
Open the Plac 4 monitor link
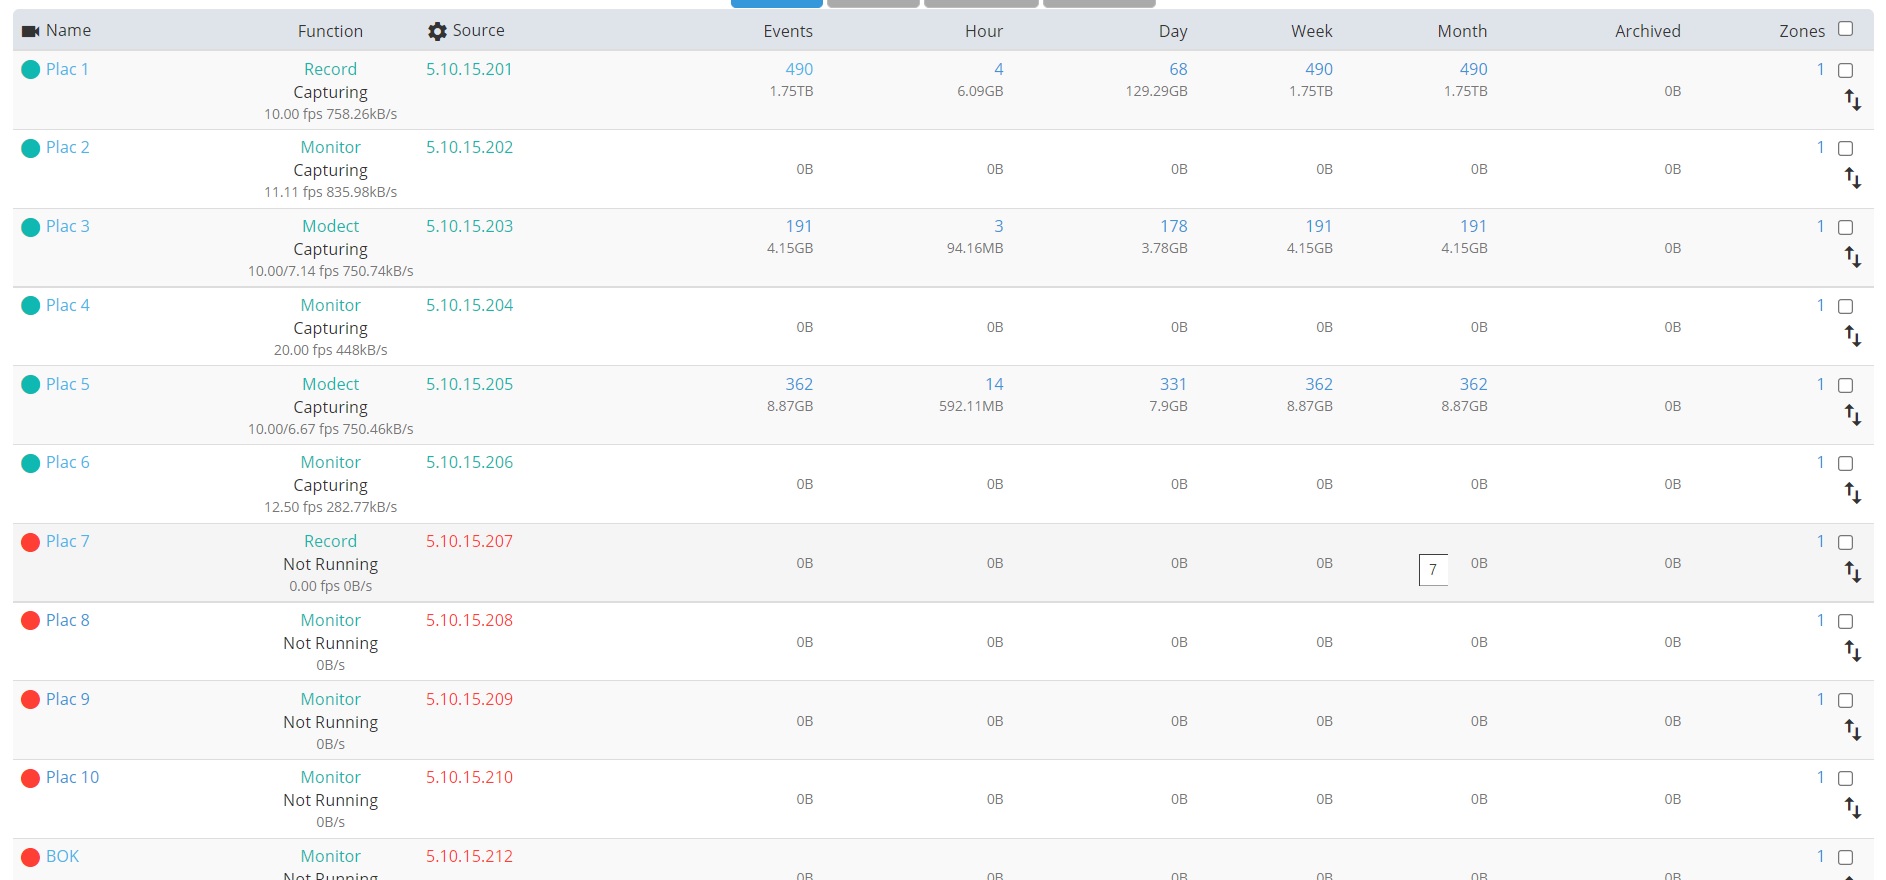click(68, 305)
